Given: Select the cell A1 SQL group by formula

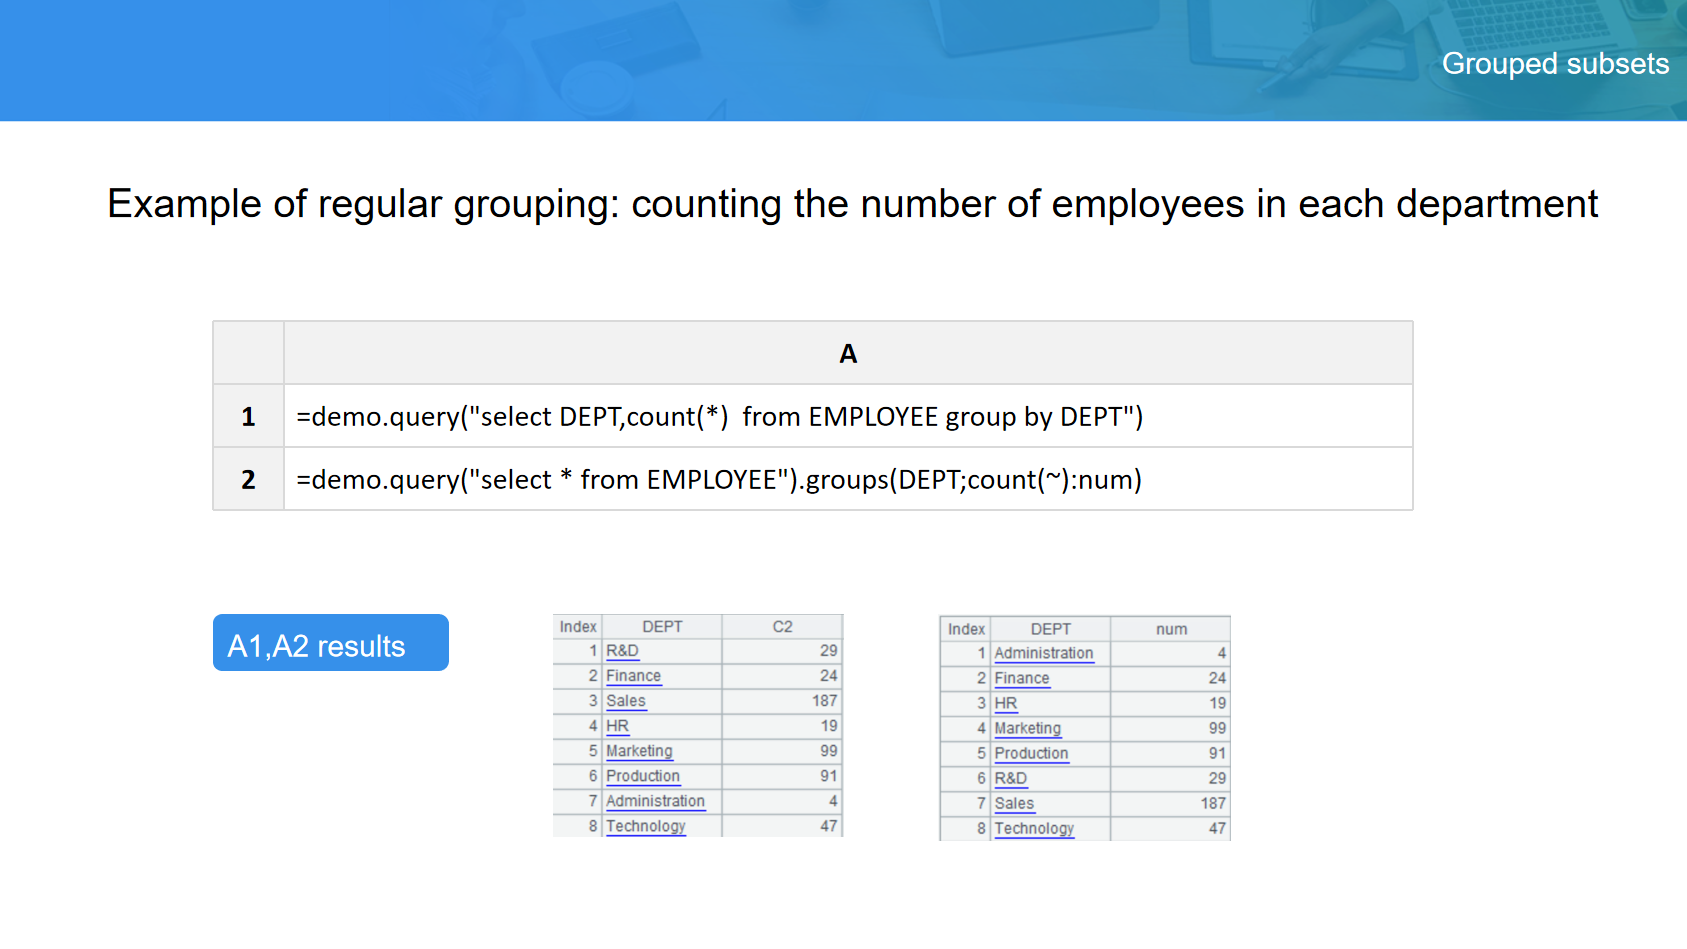Looking at the screenshot, I should (719, 416).
